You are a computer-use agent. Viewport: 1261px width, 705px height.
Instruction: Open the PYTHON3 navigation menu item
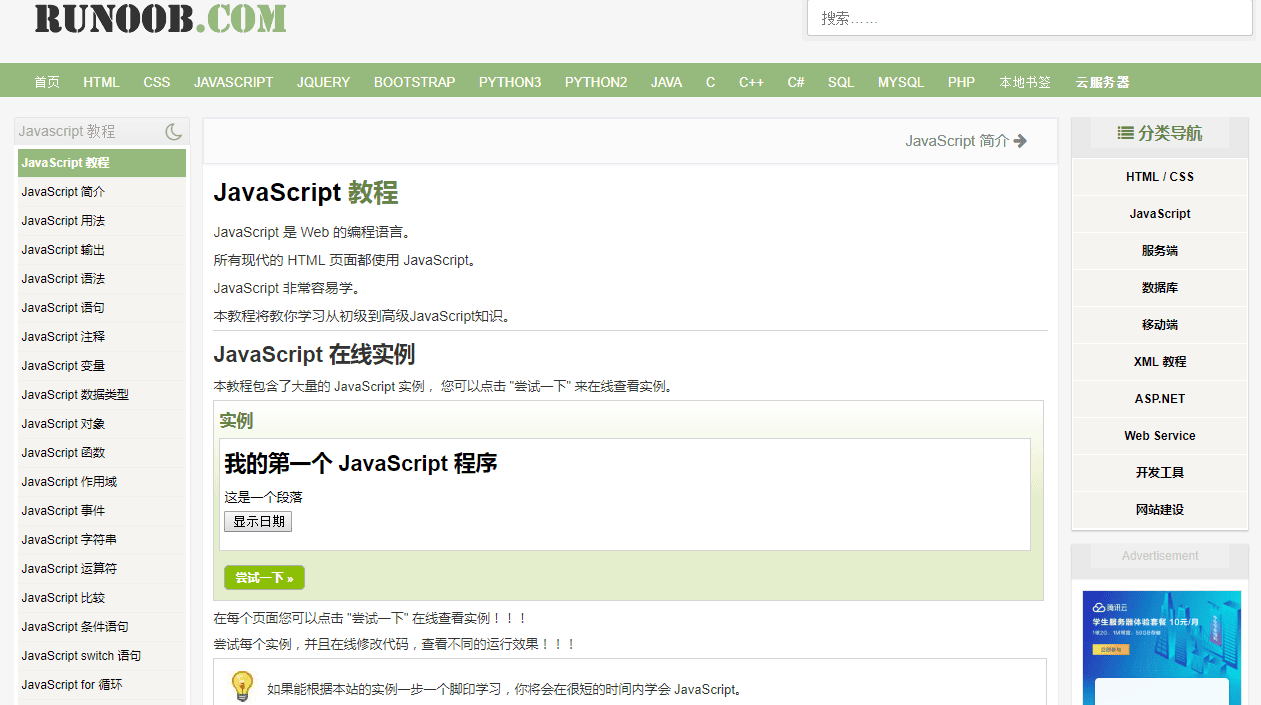[510, 82]
